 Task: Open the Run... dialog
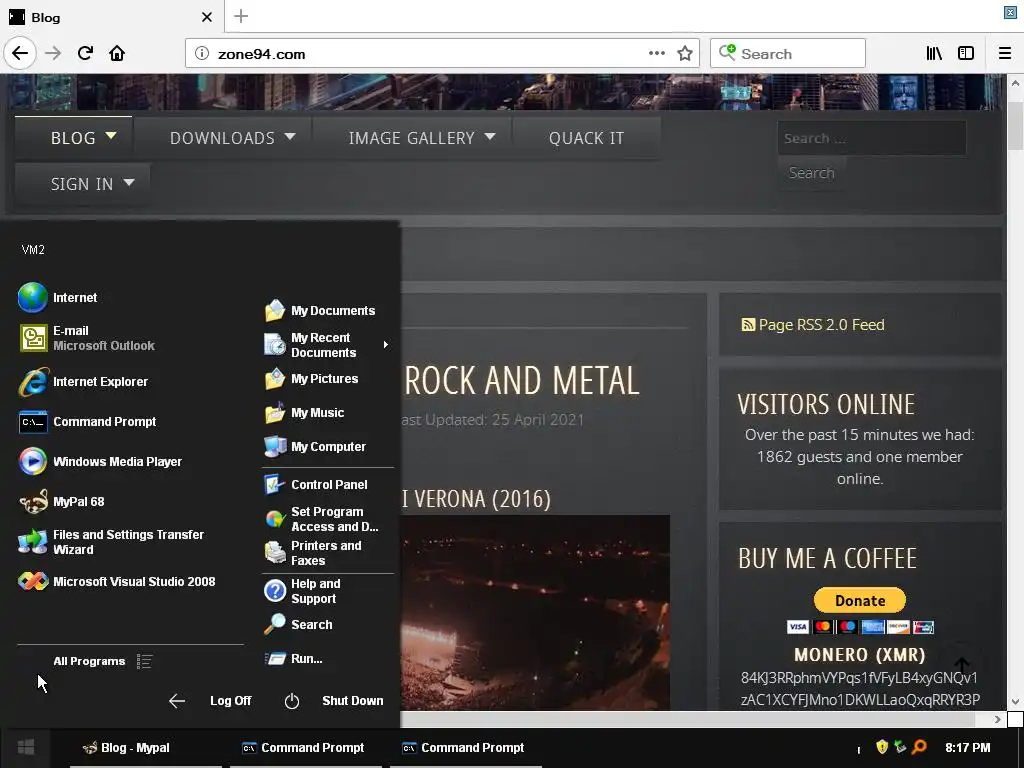(x=293, y=659)
